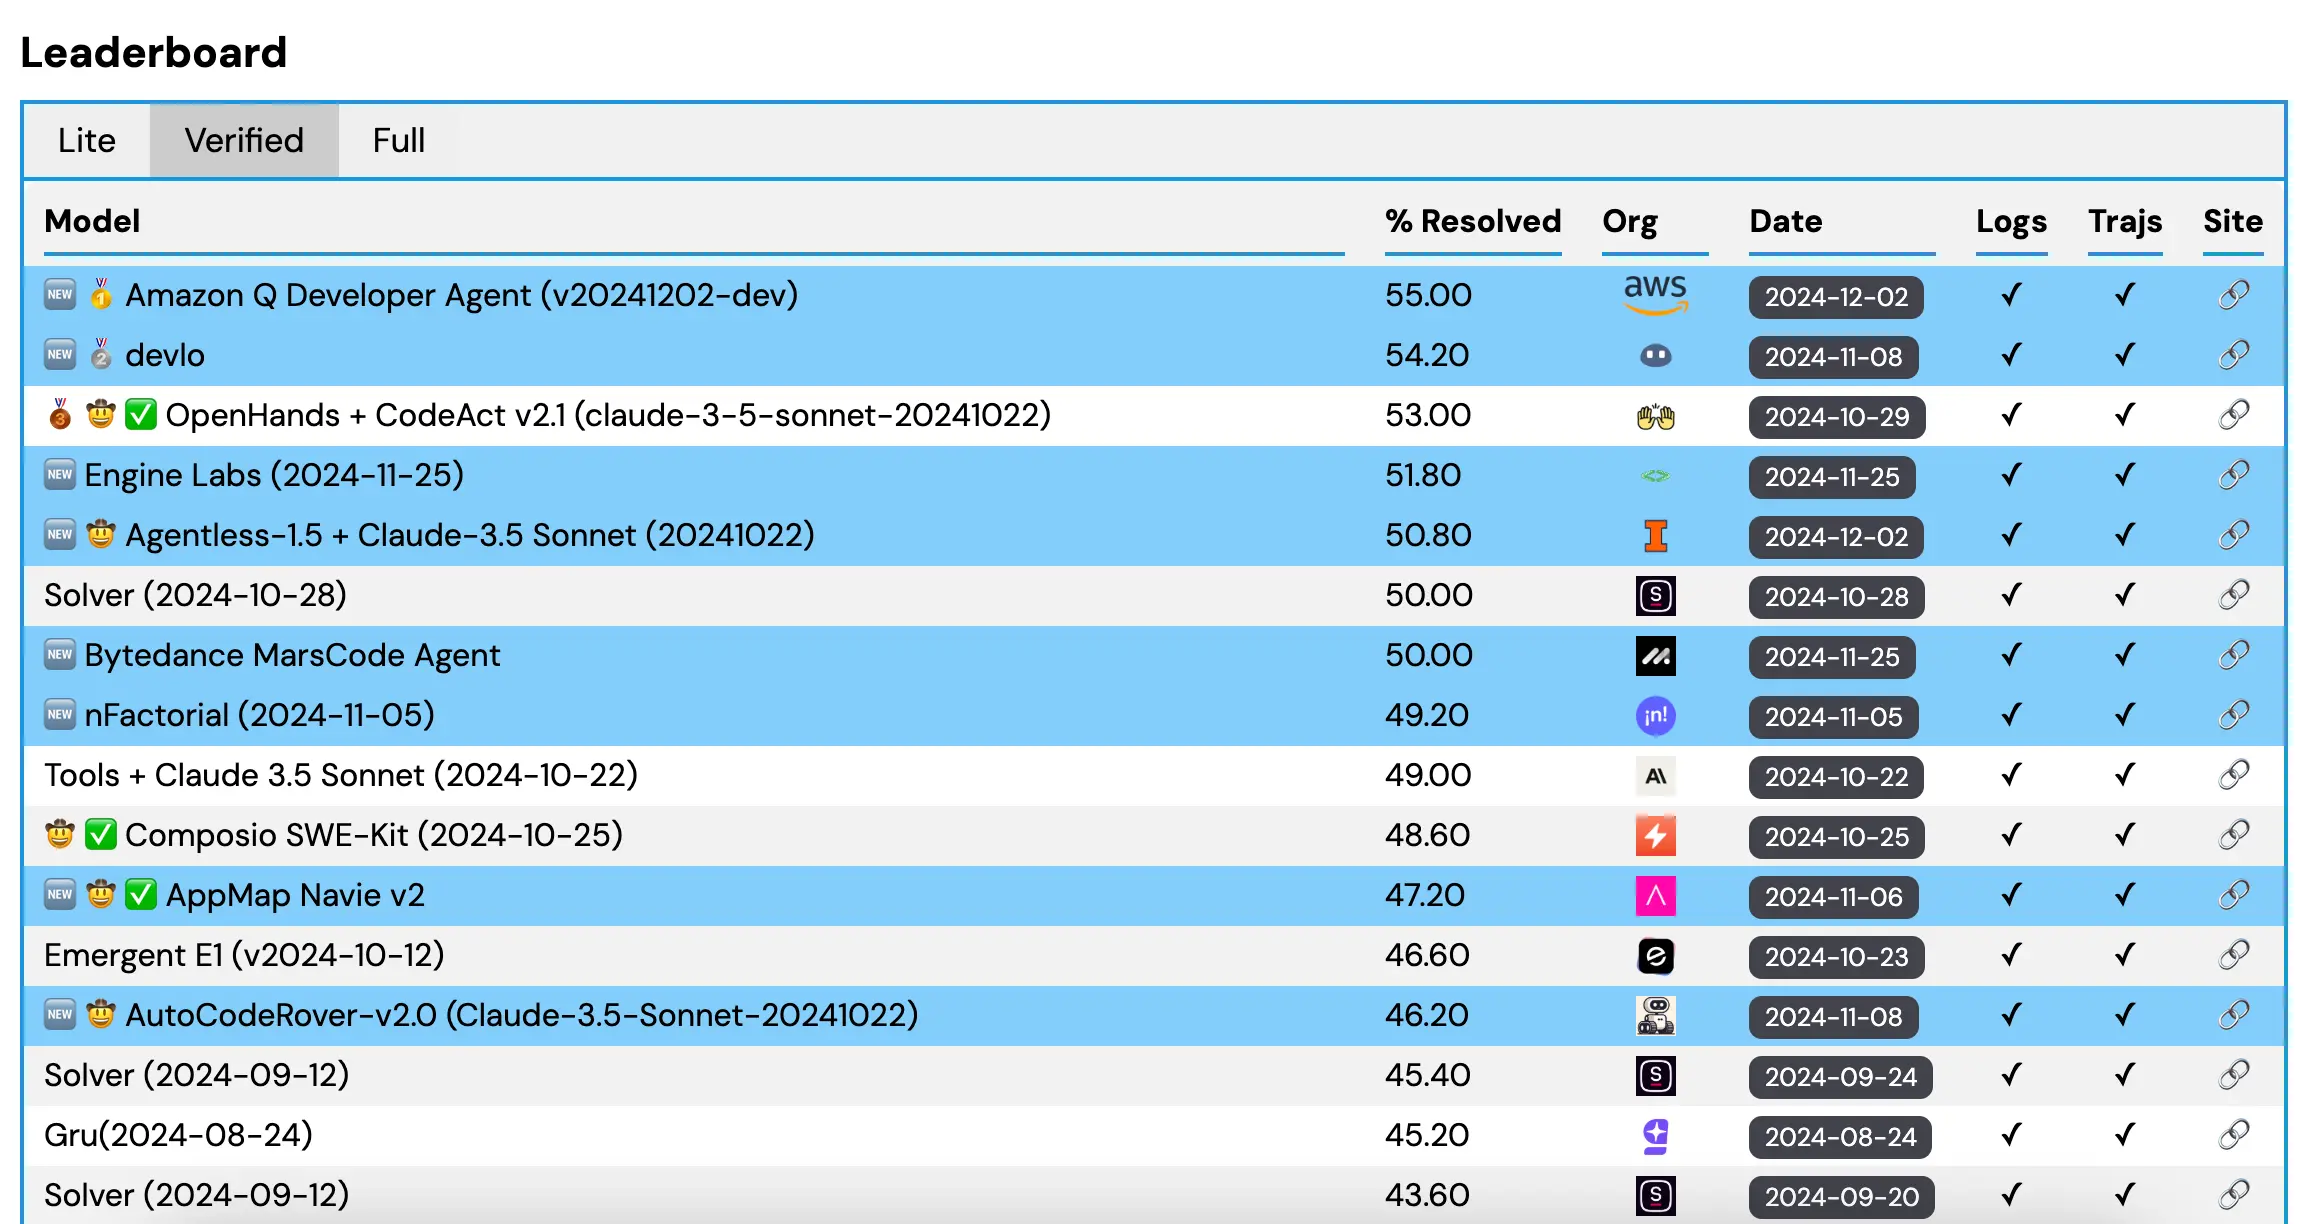The width and height of the screenshot is (2308, 1224).
Task: Click the AWS org logo icon
Action: (x=1655, y=294)
